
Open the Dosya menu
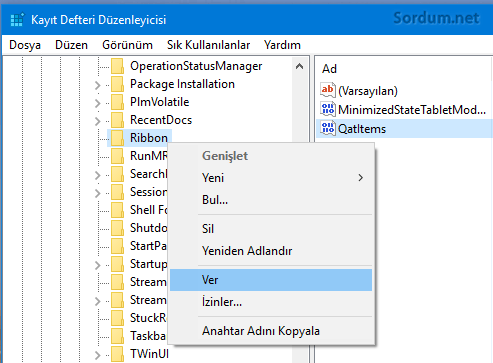(x=25, y=45)
